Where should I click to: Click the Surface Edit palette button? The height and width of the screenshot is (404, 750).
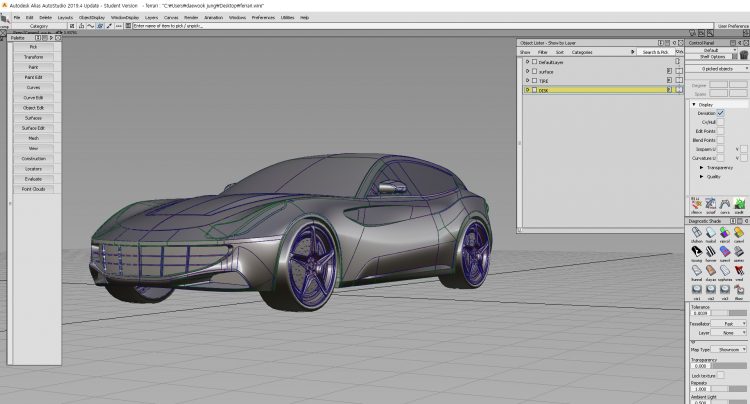pos(33,128)
